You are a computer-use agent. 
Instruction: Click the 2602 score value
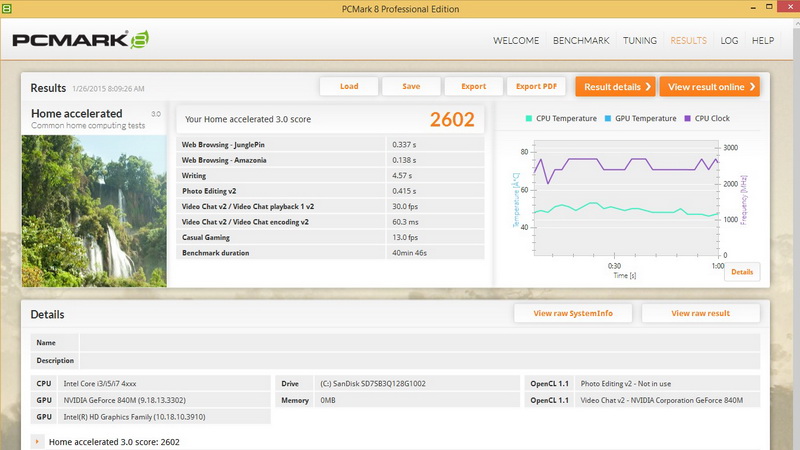tap(452, 119)
